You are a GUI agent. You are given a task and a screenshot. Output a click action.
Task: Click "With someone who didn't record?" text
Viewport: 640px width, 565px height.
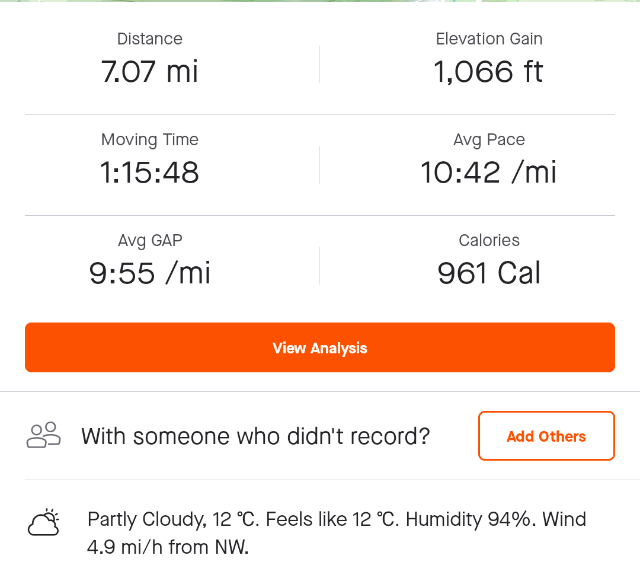[256, 436]
